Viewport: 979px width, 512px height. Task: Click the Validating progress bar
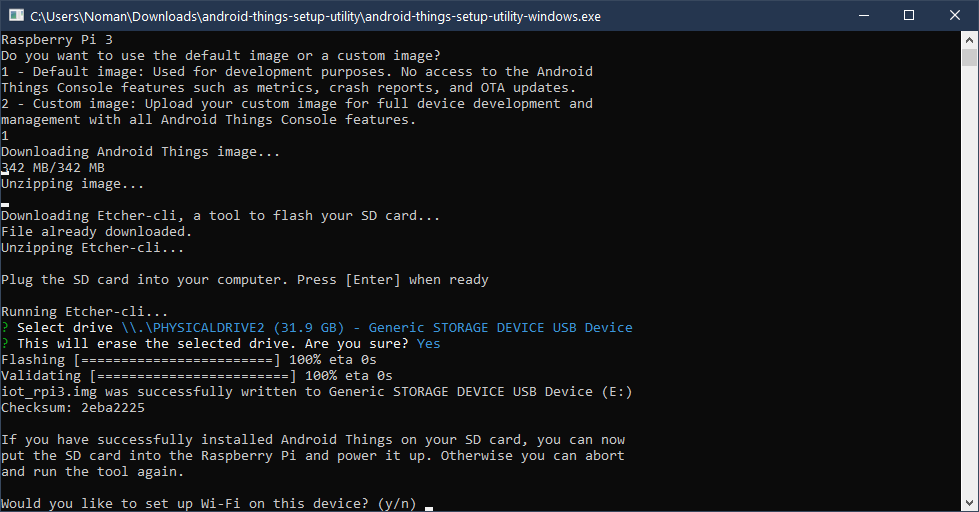pyautogui.click(x=193, y=376)
